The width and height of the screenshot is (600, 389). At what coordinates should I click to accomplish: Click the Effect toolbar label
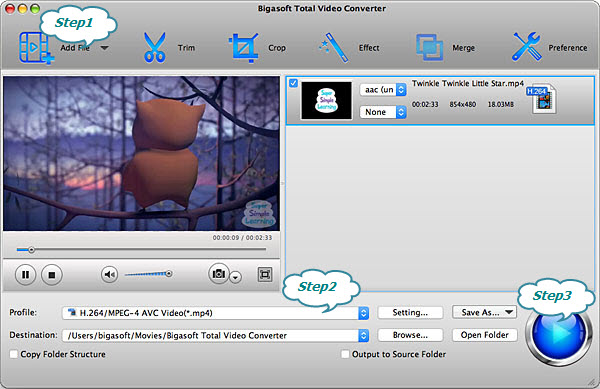(x=369, y=48)
